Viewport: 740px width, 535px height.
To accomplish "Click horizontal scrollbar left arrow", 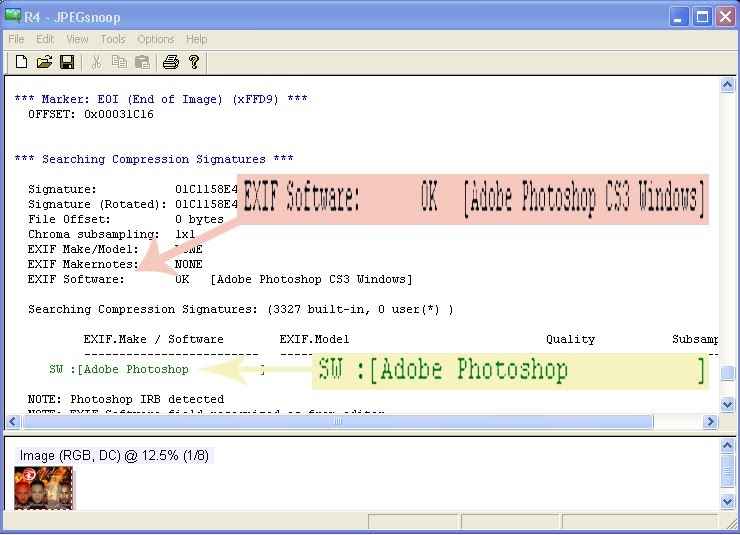I will (x=13, y=421).
